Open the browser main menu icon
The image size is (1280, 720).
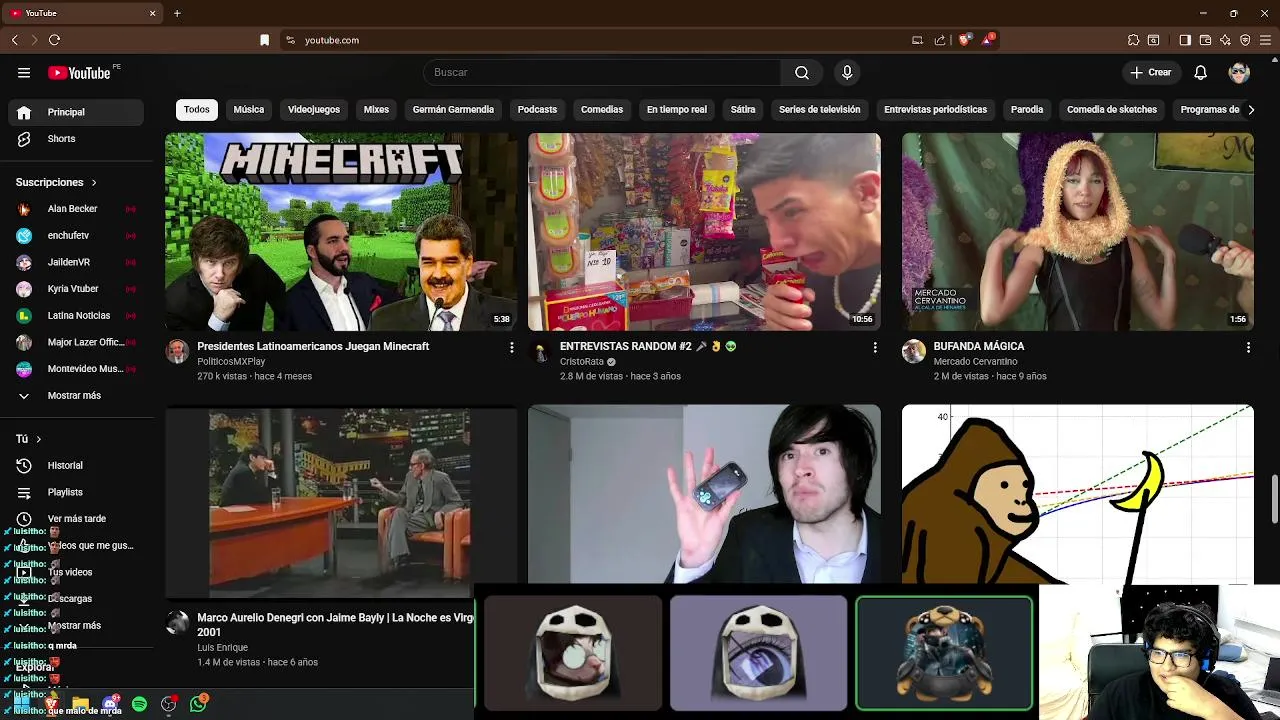click(1266, 40)
